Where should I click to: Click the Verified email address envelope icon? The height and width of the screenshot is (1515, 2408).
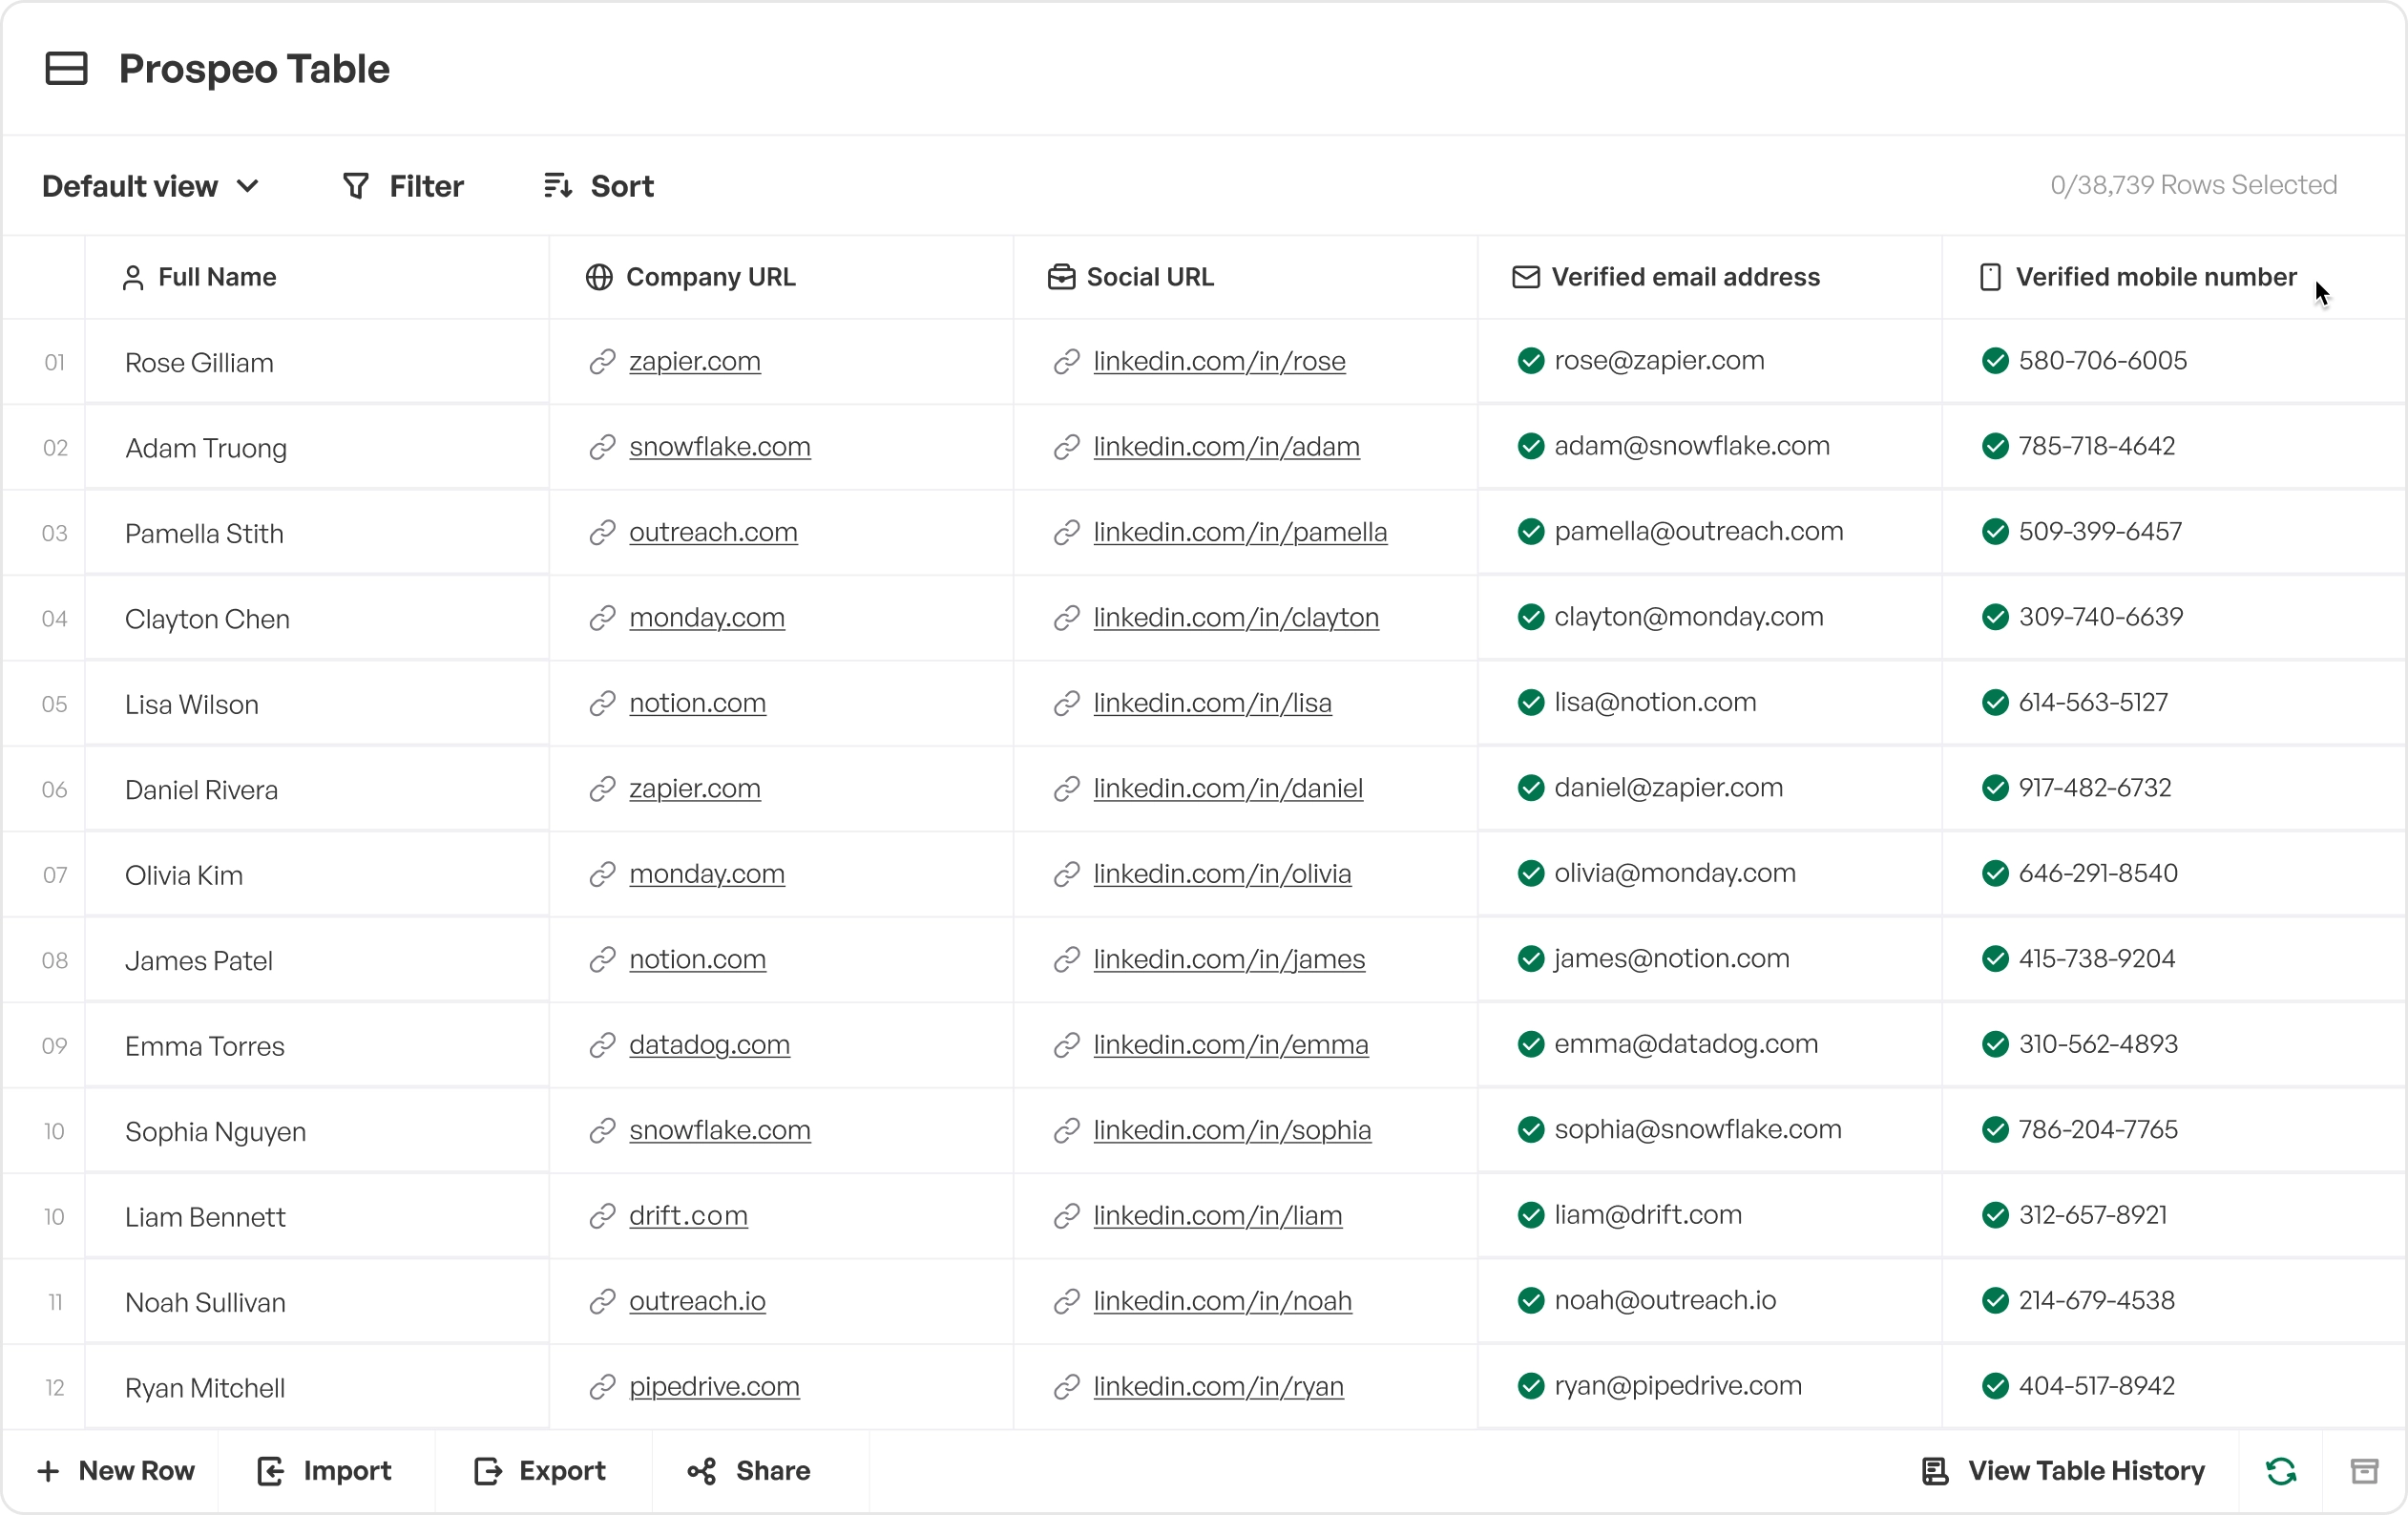point(1525,277)
